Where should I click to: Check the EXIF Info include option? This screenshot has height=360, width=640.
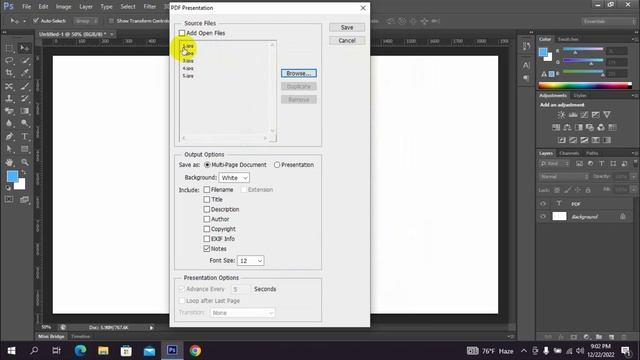[207, 239]
